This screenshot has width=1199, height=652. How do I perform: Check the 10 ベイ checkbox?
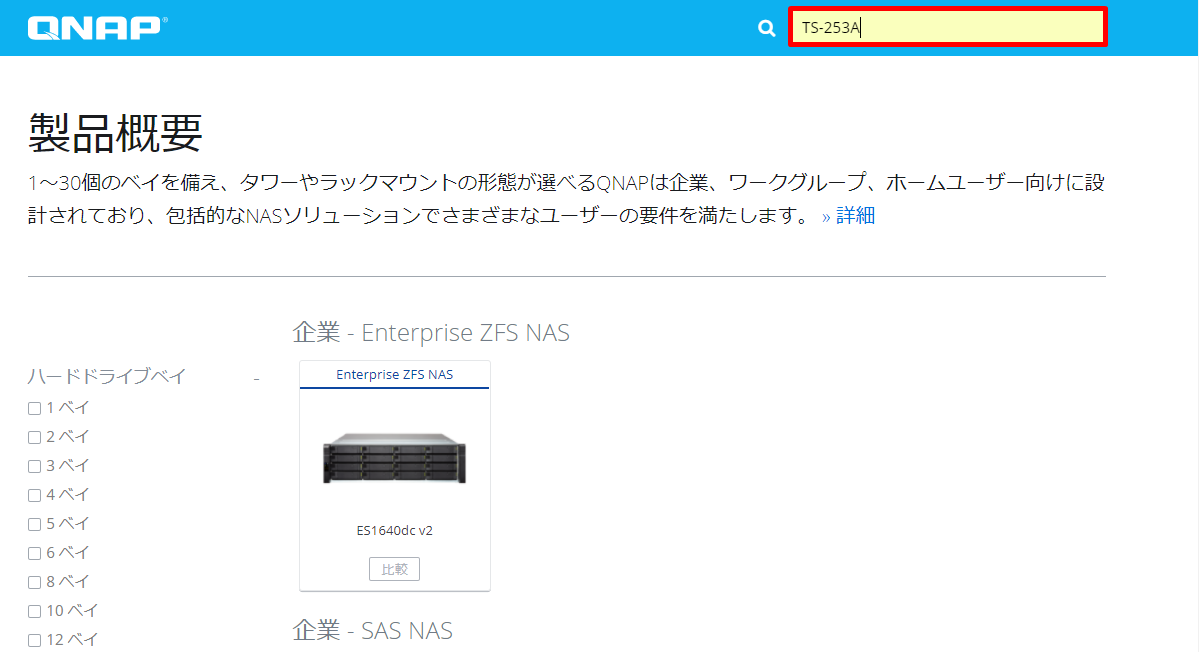[34, 612]
